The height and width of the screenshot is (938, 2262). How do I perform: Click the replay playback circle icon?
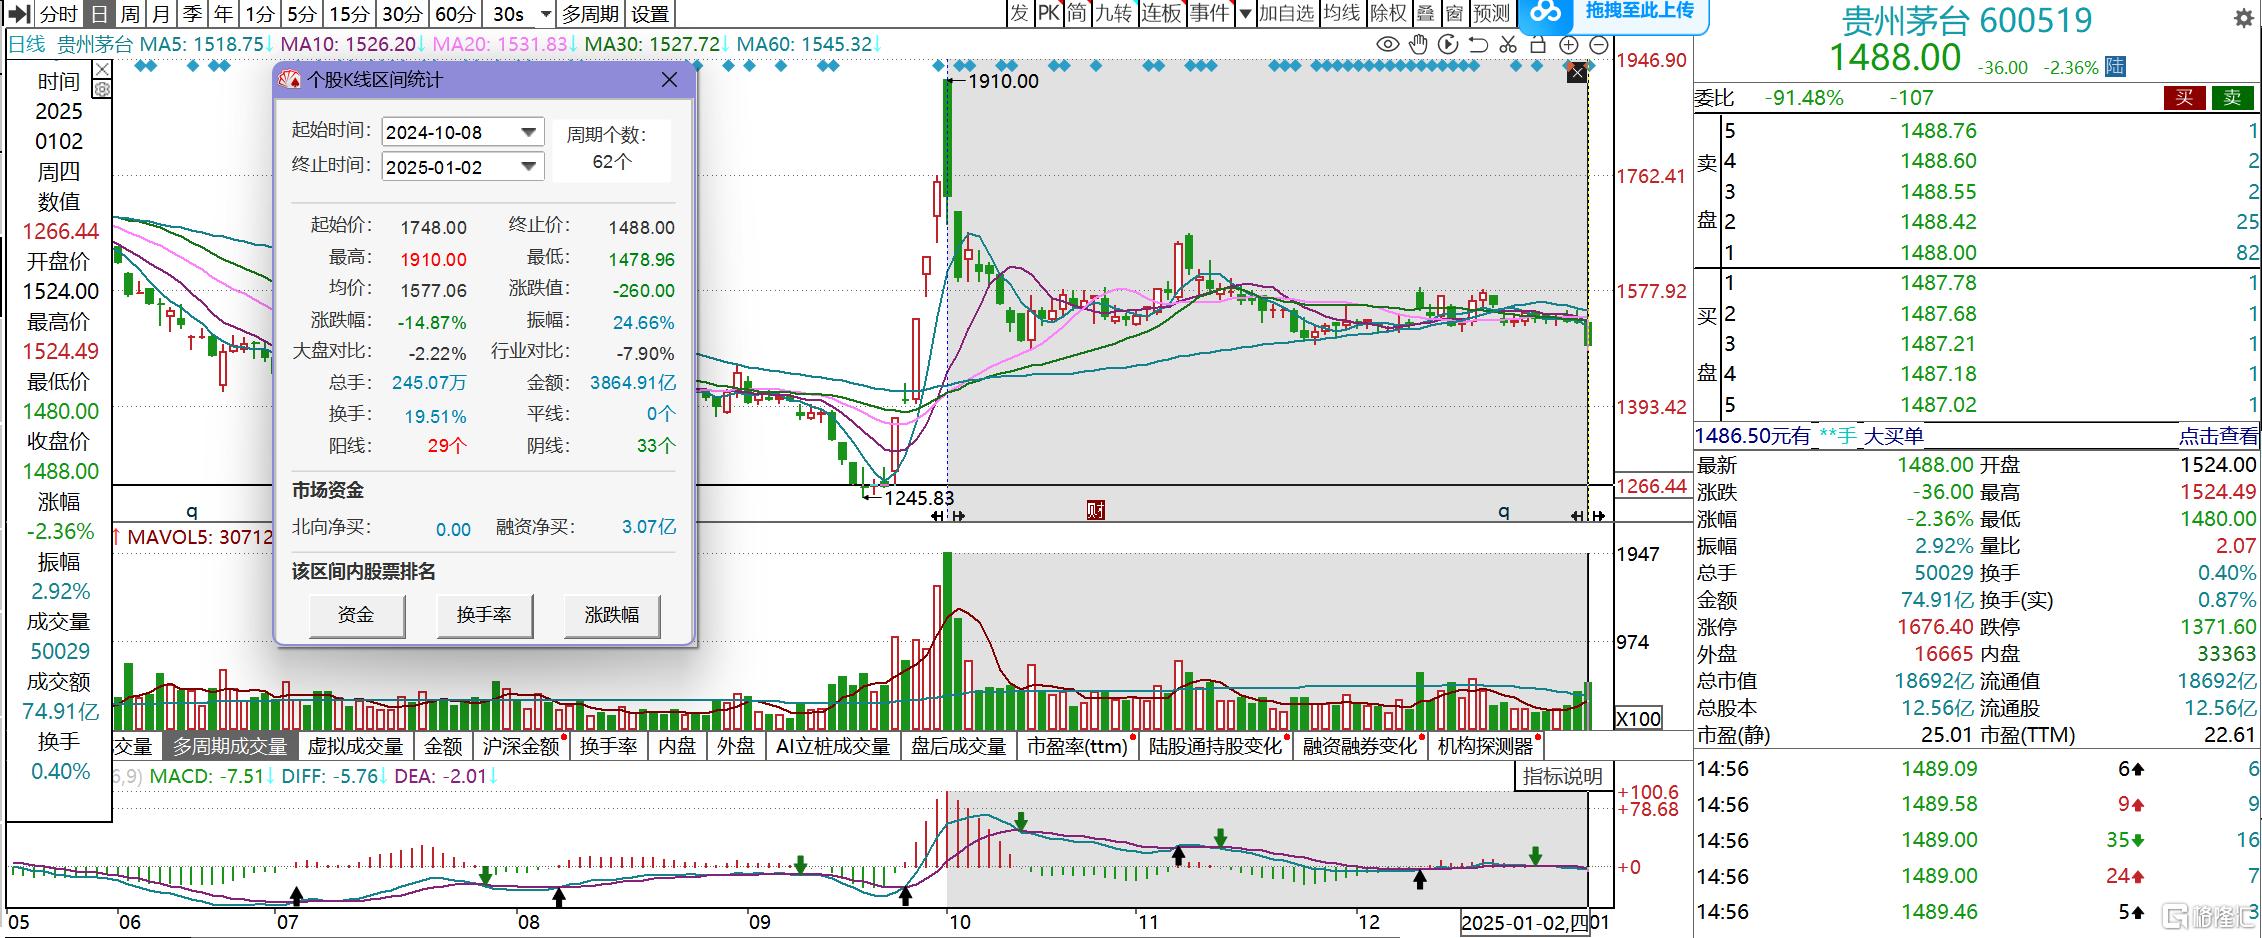point(1448,44)
